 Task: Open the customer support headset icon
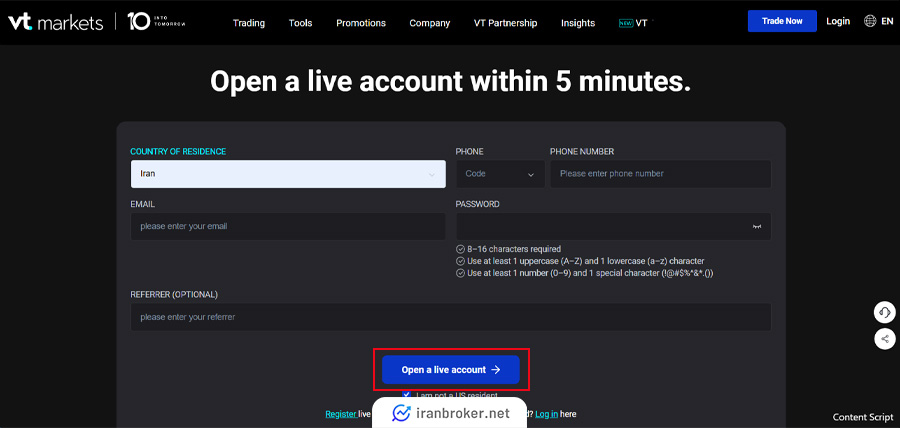point(884,312)
